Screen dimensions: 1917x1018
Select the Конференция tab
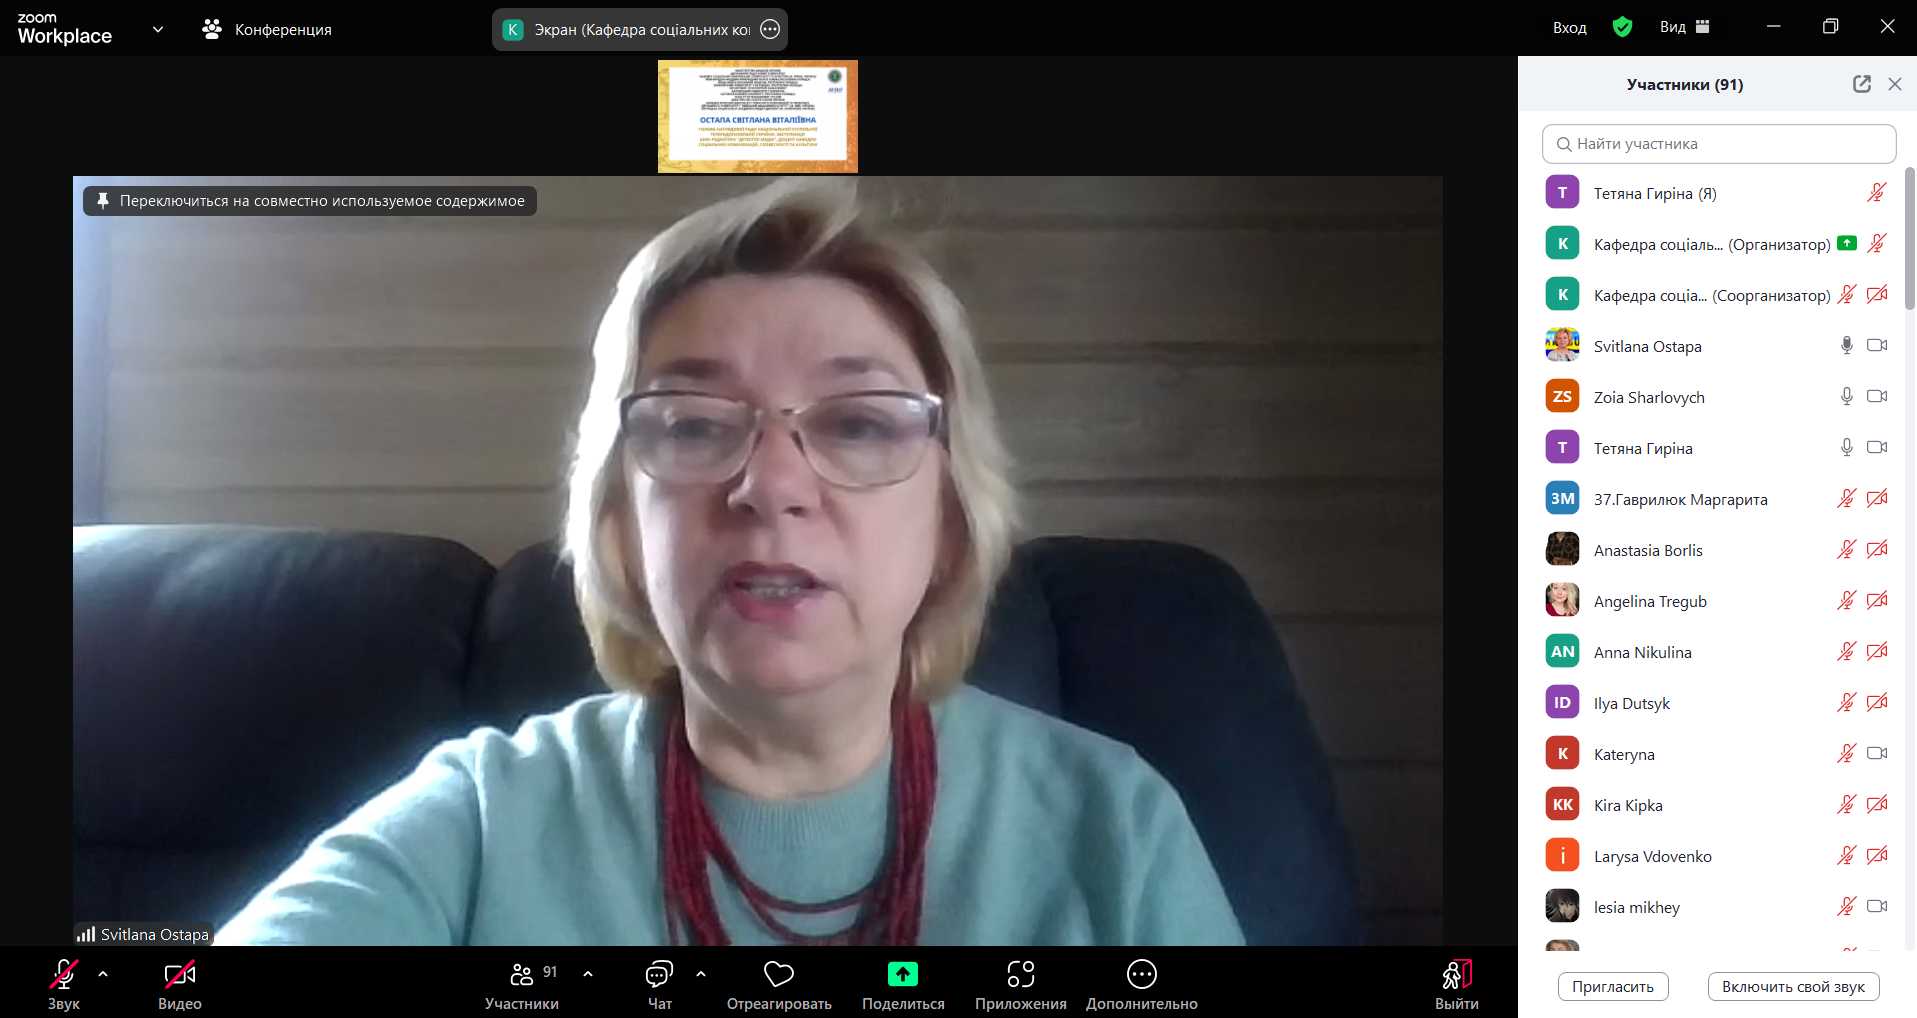267,29
